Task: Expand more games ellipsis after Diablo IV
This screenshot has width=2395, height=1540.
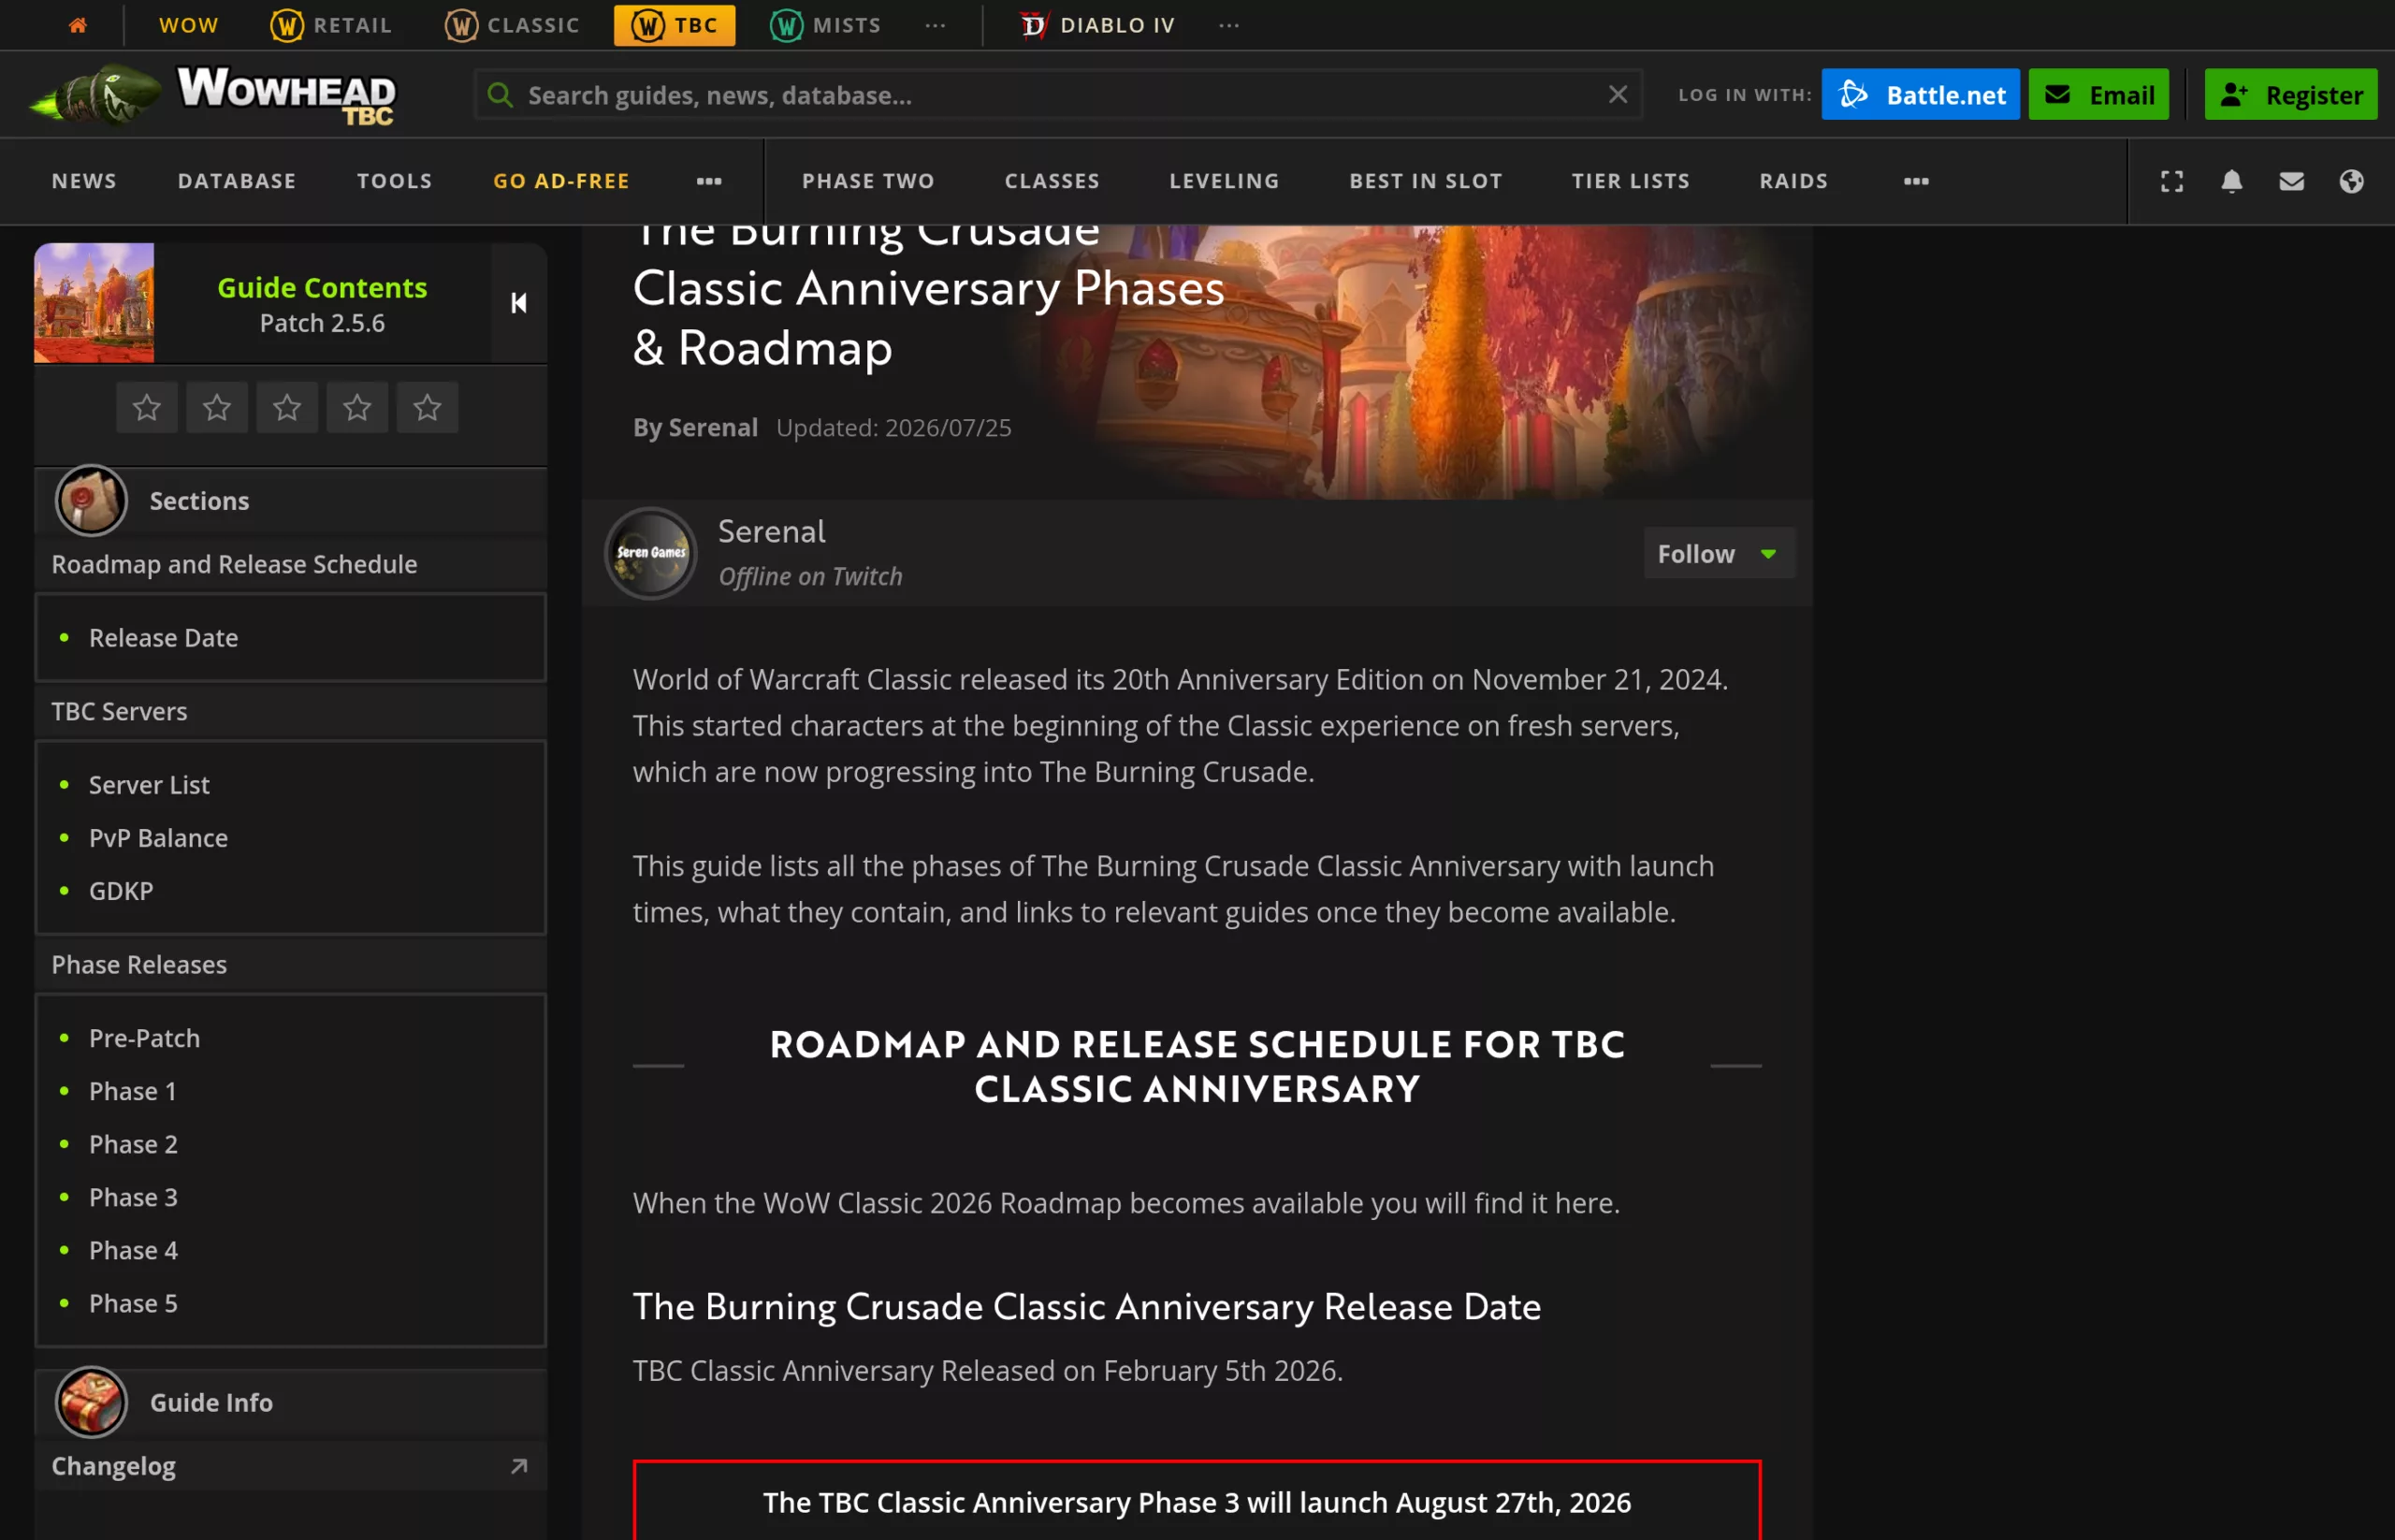Action: [x=1229, y=25]
